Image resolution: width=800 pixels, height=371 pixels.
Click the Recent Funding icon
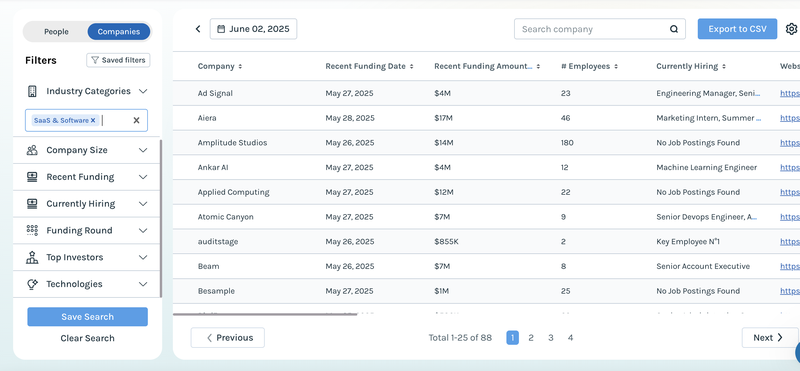(32, 177)
